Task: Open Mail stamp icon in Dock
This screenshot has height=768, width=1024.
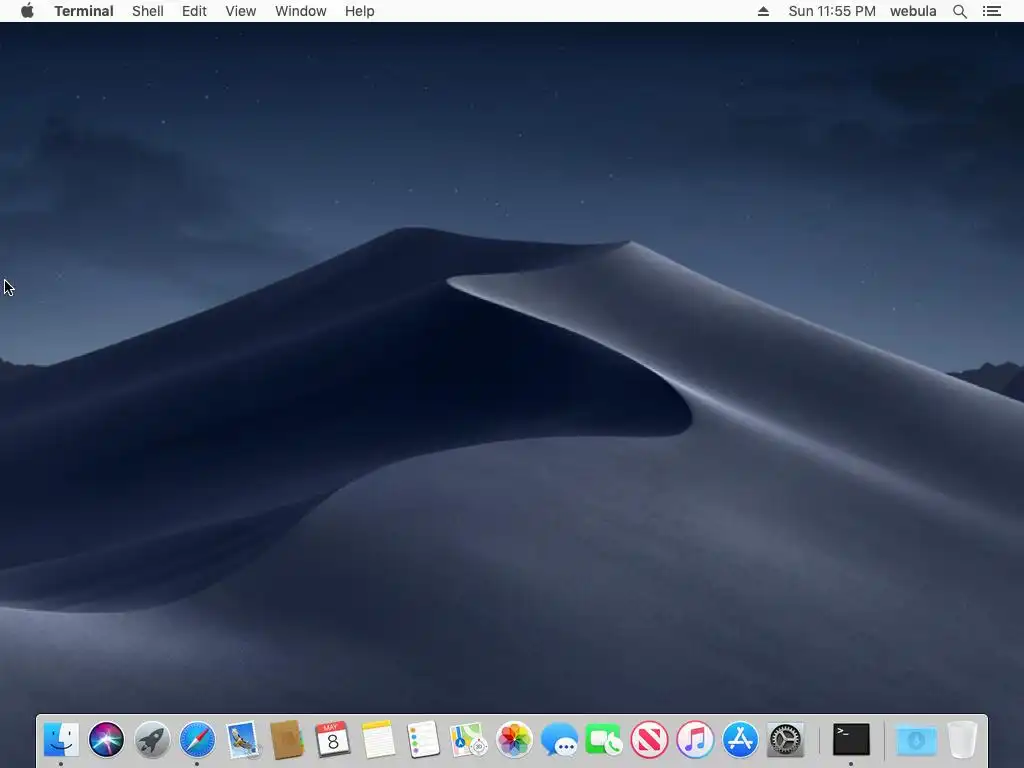Action: pyautogui.click(x=243, y=740)
